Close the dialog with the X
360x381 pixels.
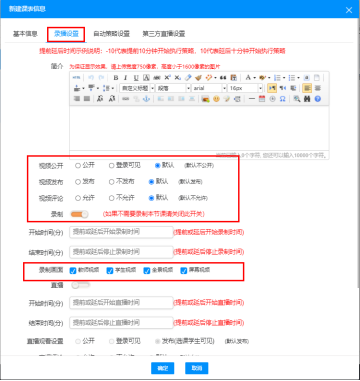[x=349, y=10]
